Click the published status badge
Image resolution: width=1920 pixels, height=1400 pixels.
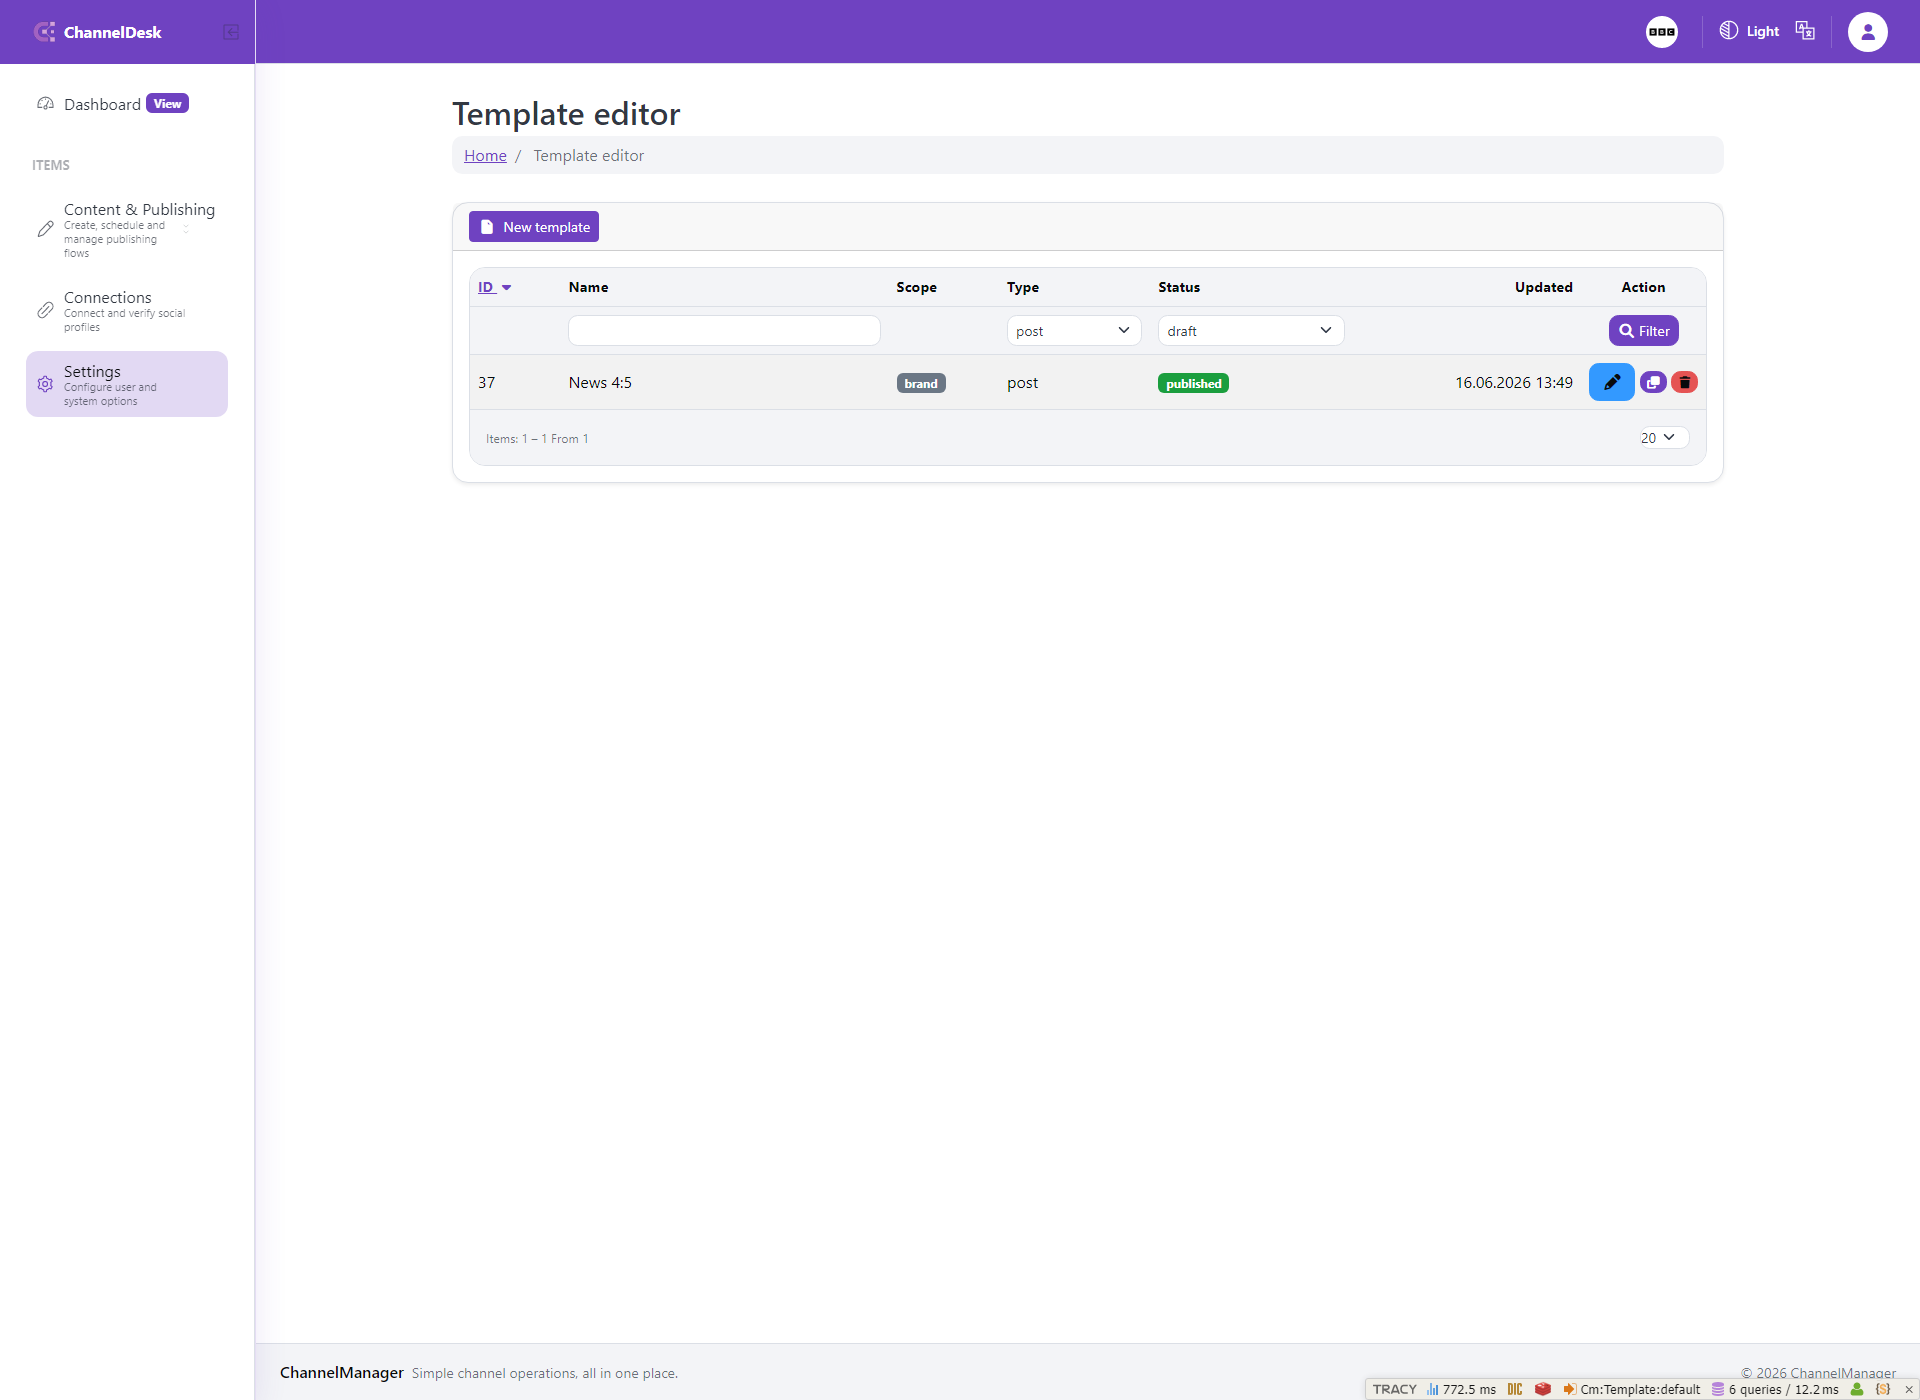(1194, 383)
